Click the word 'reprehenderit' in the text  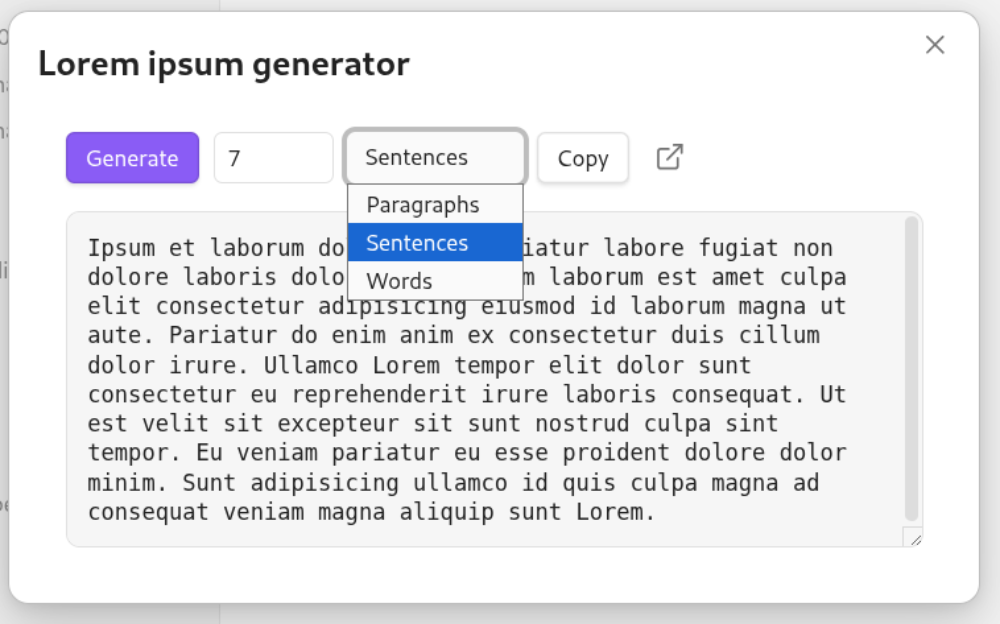click(x=379, y=394)
